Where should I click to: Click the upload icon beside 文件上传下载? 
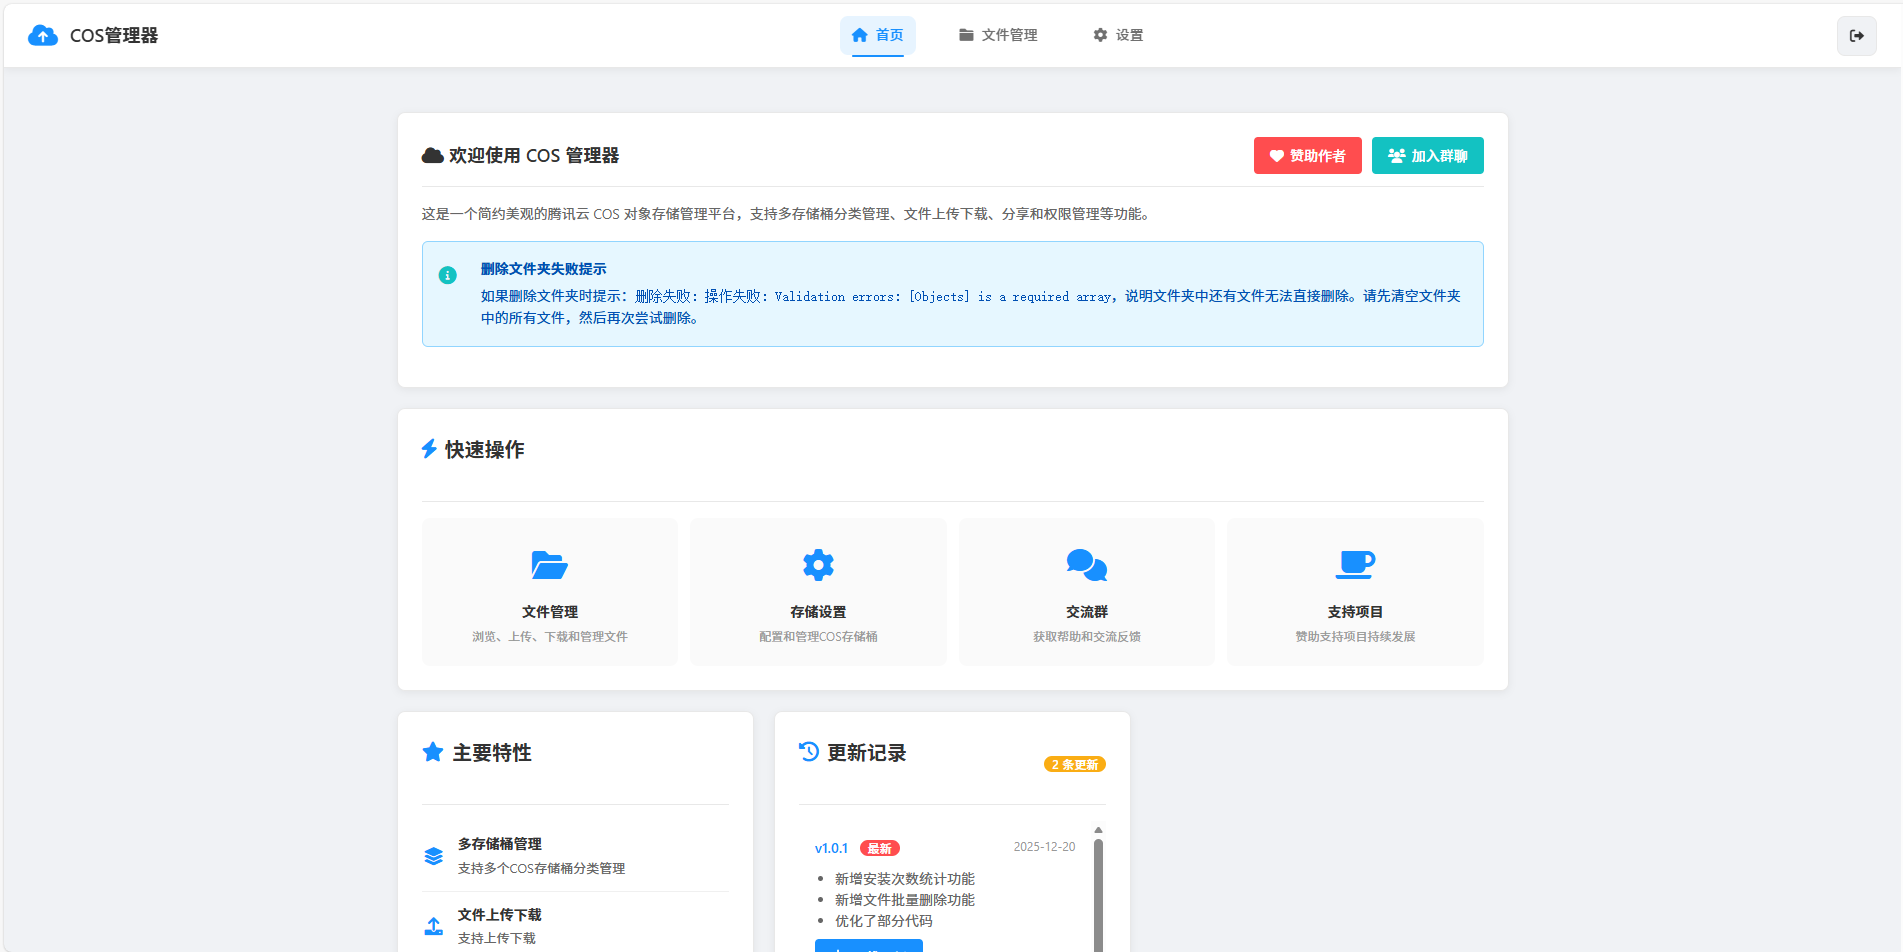433,925
